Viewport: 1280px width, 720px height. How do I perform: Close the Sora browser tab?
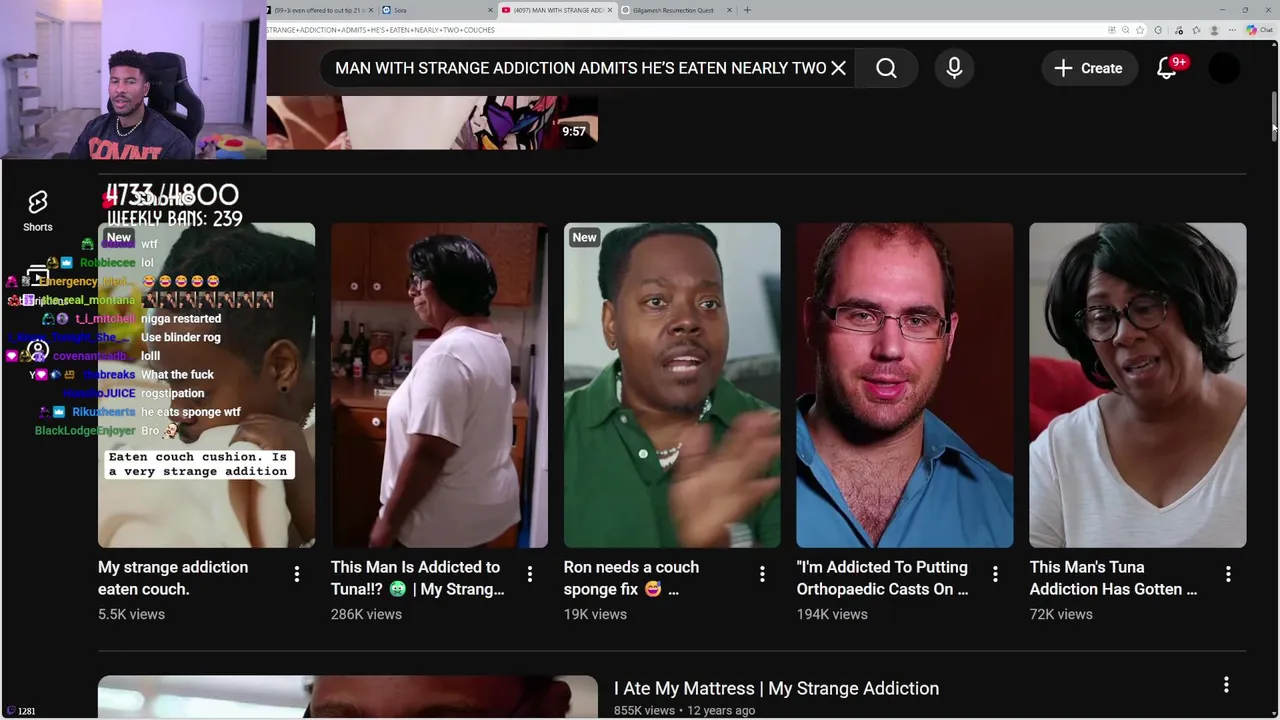[x=491, y=10]
